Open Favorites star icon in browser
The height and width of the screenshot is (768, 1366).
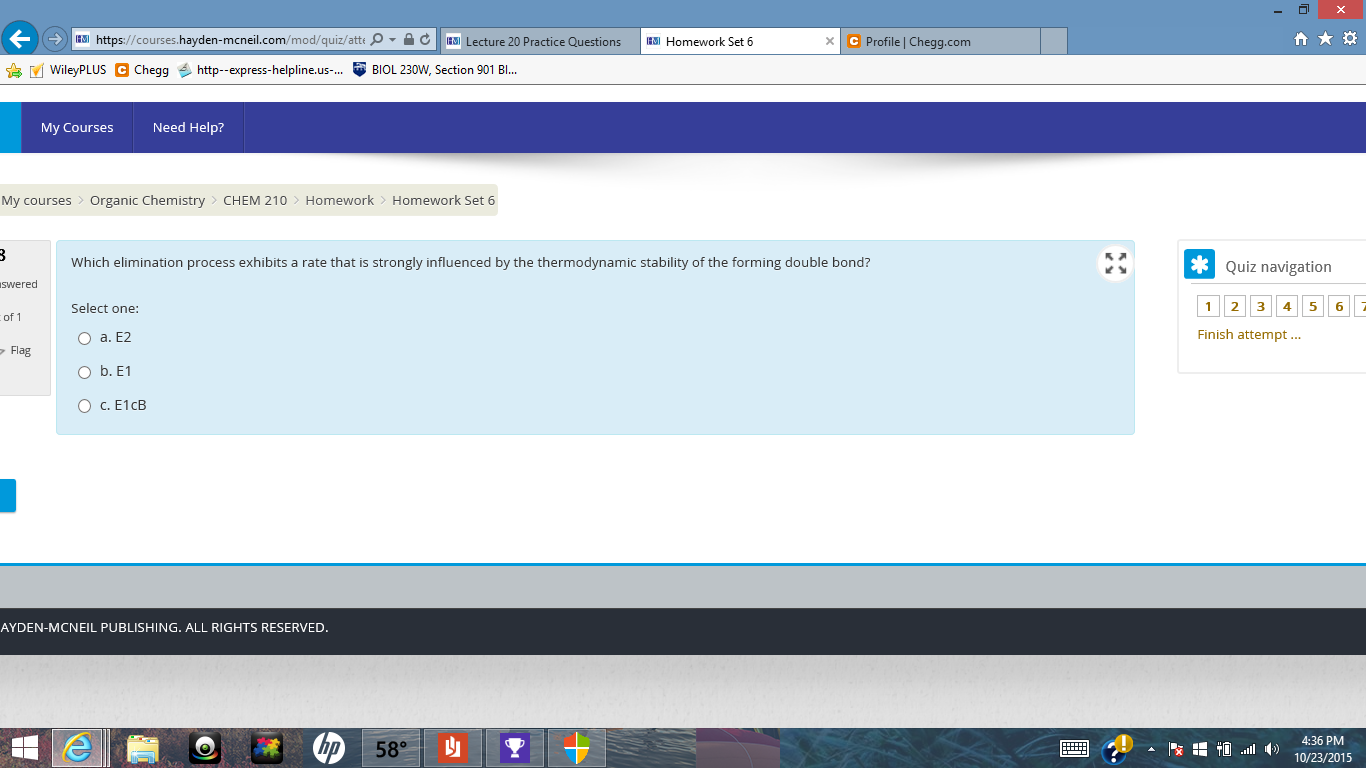[x=1325, y=39]
